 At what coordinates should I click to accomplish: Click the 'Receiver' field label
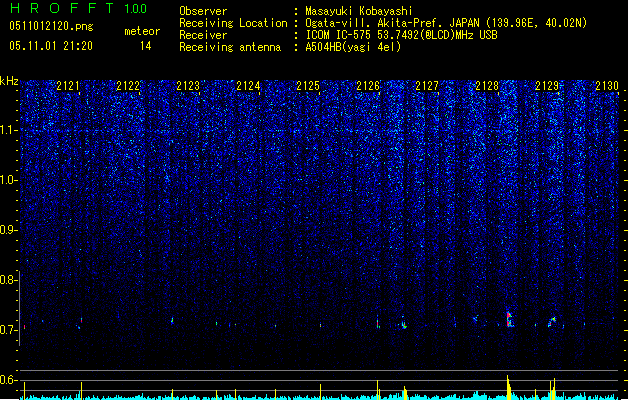[203, 35]
